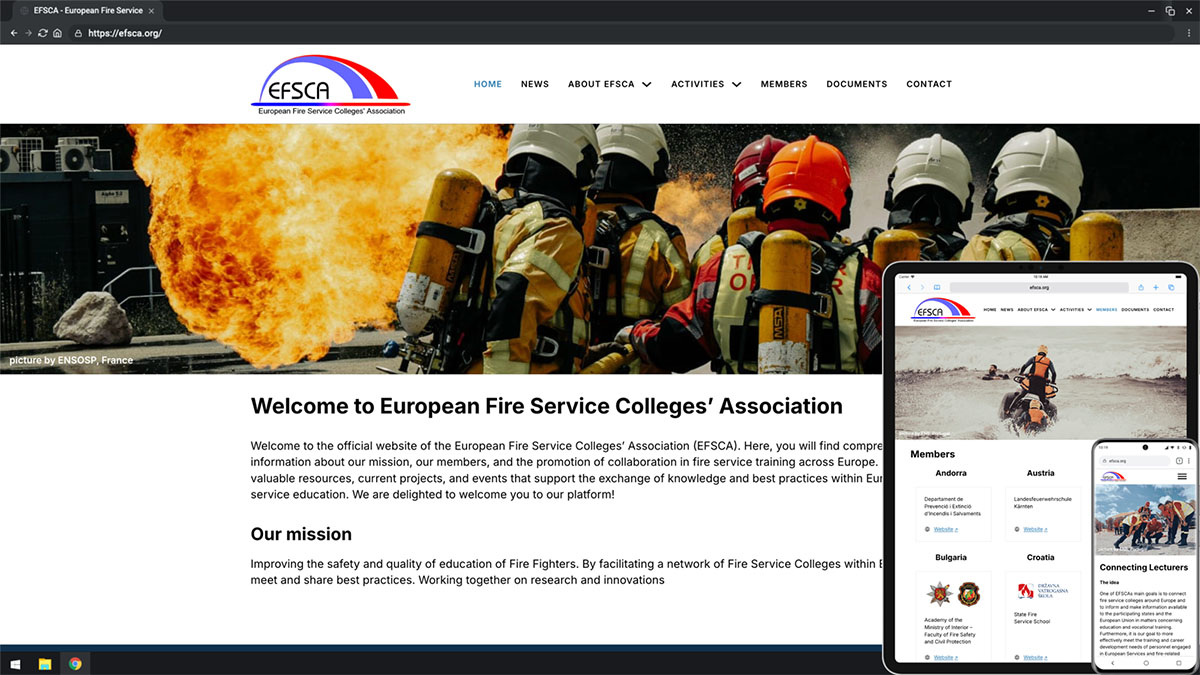
Task: Open Bulgaria's Website link in tablet preview
Action: click(945, 657)
